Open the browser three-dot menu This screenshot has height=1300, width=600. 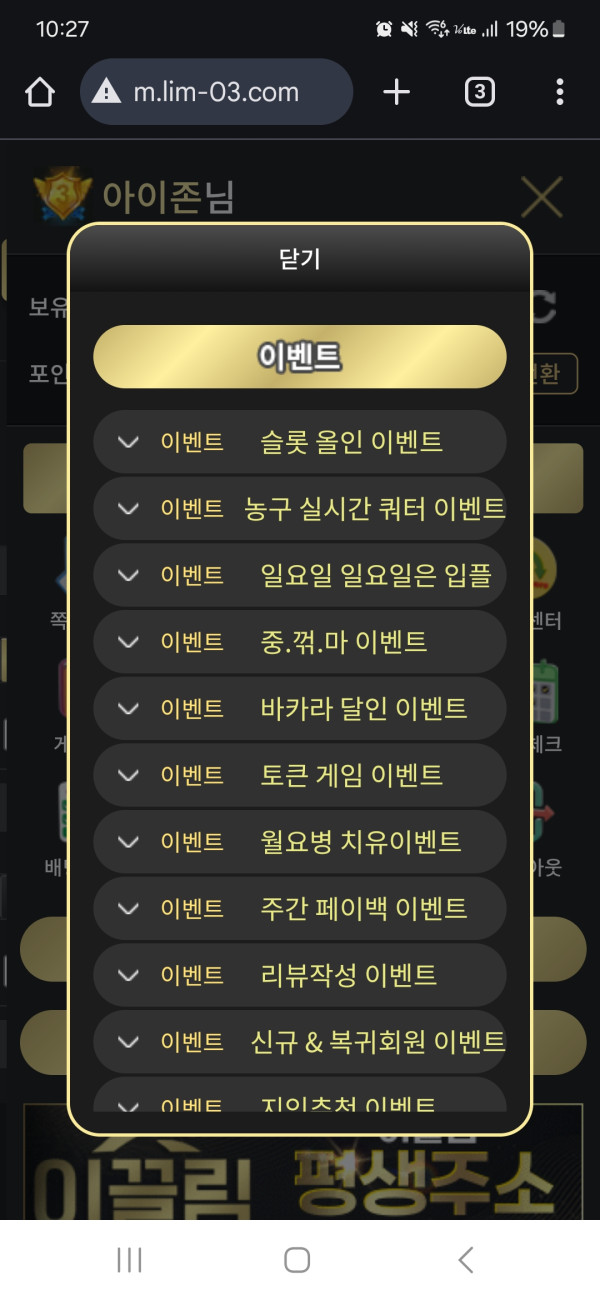coord(559,93)
